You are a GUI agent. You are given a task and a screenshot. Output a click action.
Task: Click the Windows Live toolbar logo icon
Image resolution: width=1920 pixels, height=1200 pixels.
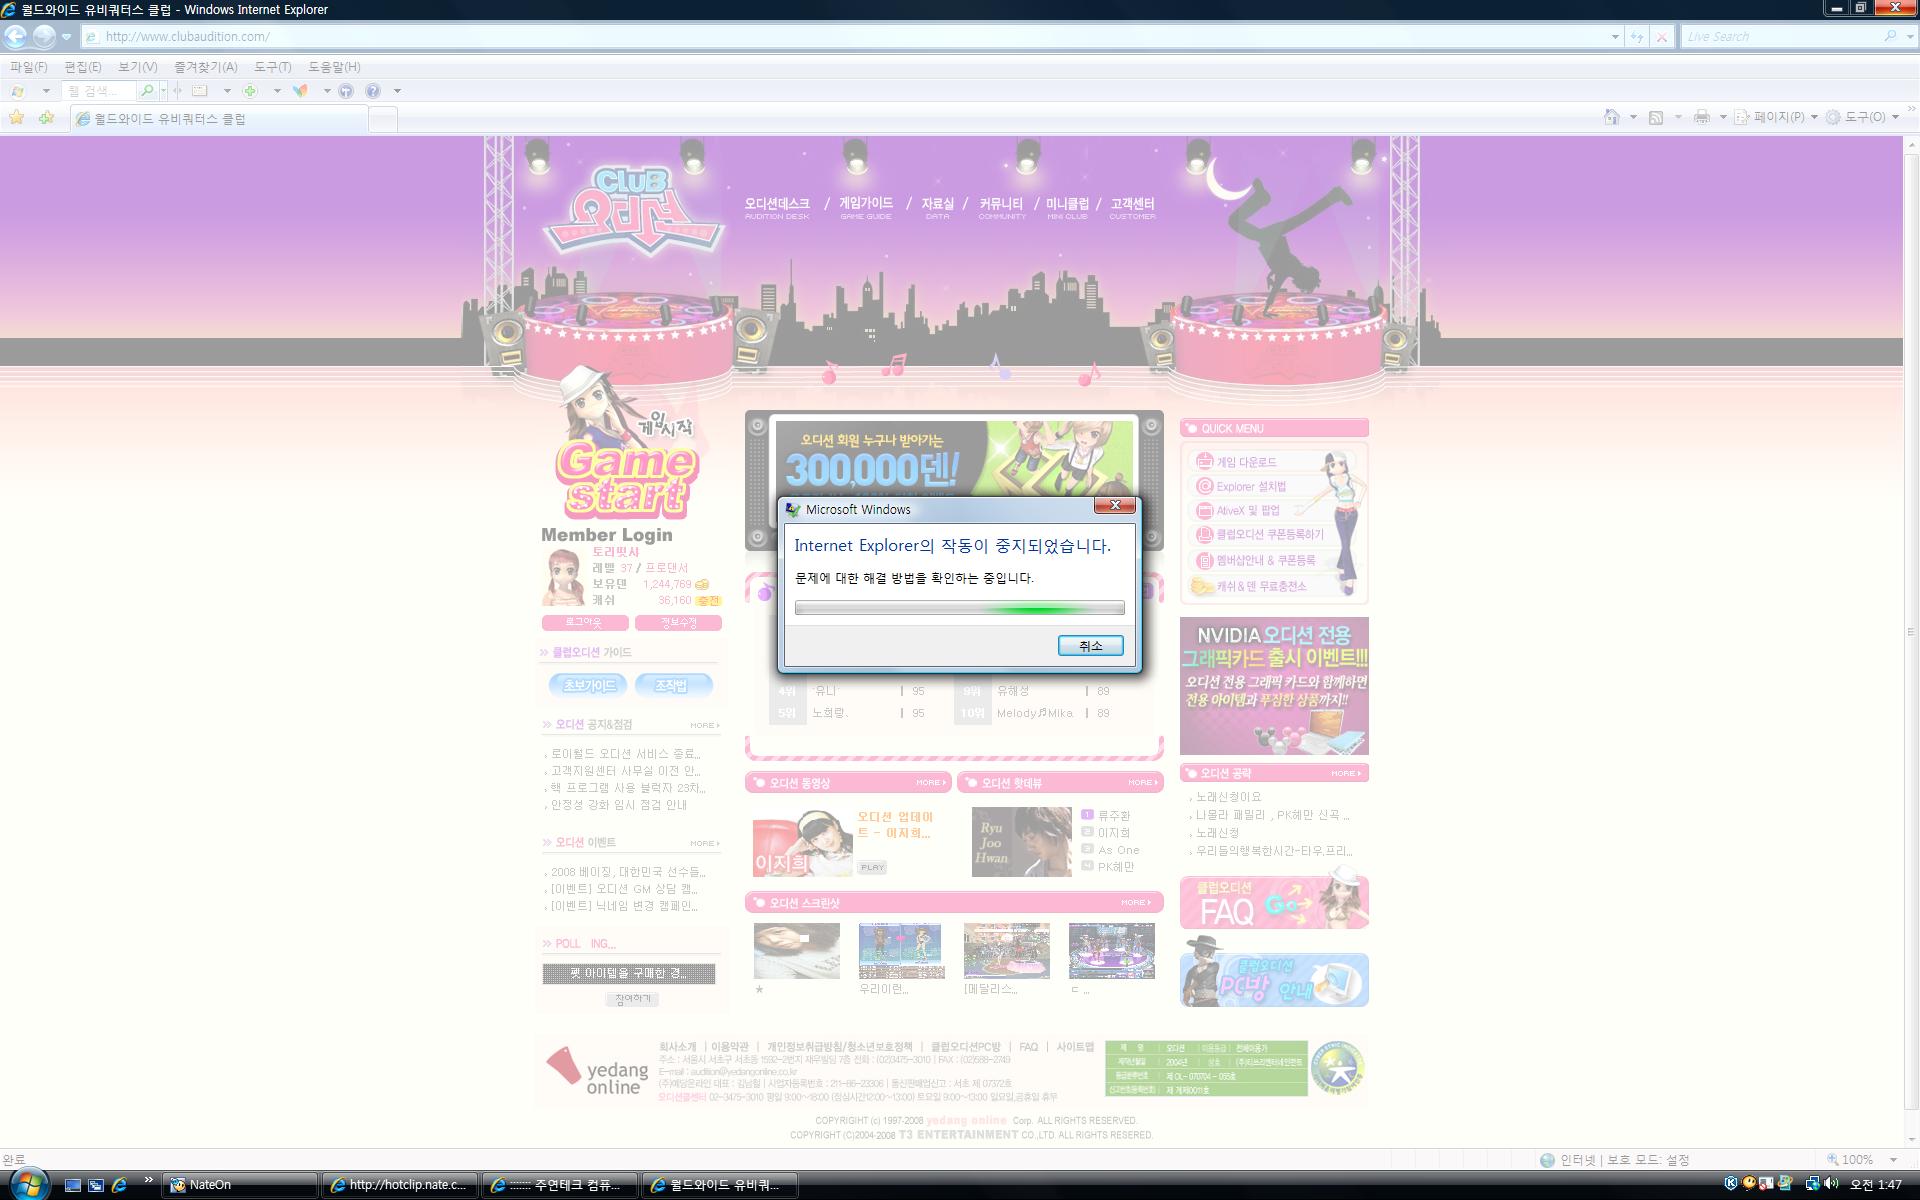click(x=17, y=91)
